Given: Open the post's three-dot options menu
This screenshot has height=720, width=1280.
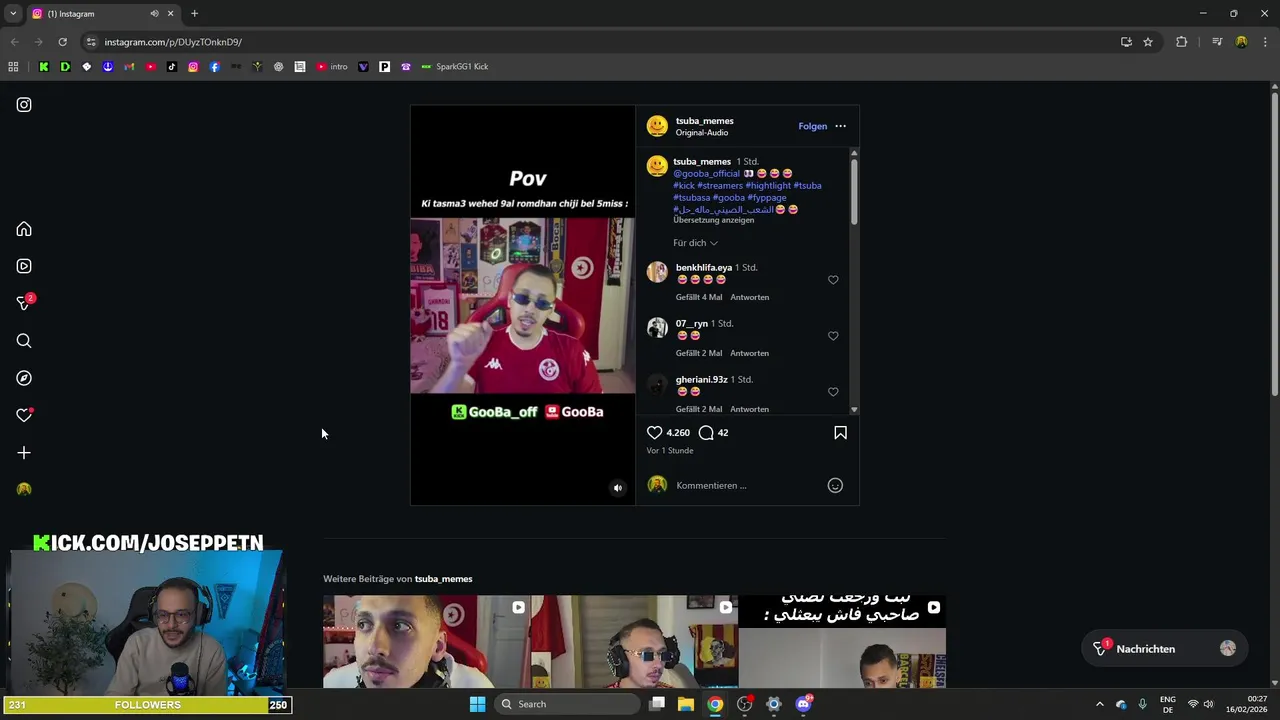Looking at the screenshot, I should (840, 126).
